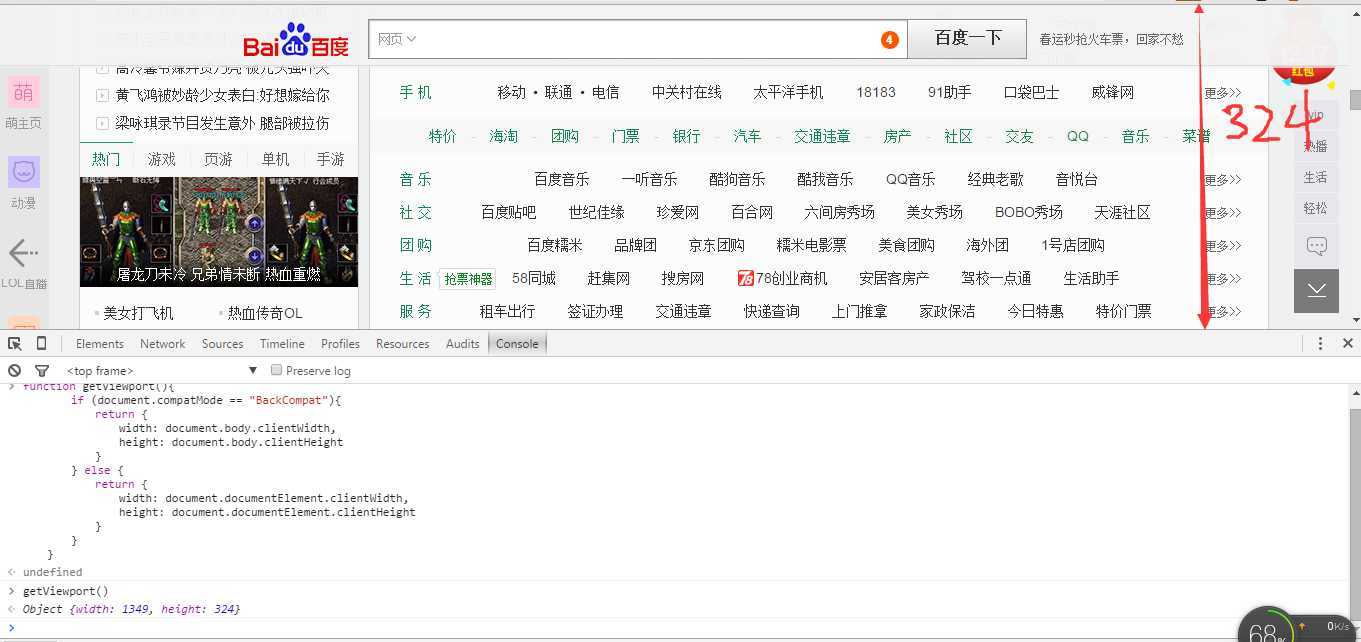Expand 更多>> in the 生活 row
This screenshot has height=642, width=1361.
coord(1223,278)
